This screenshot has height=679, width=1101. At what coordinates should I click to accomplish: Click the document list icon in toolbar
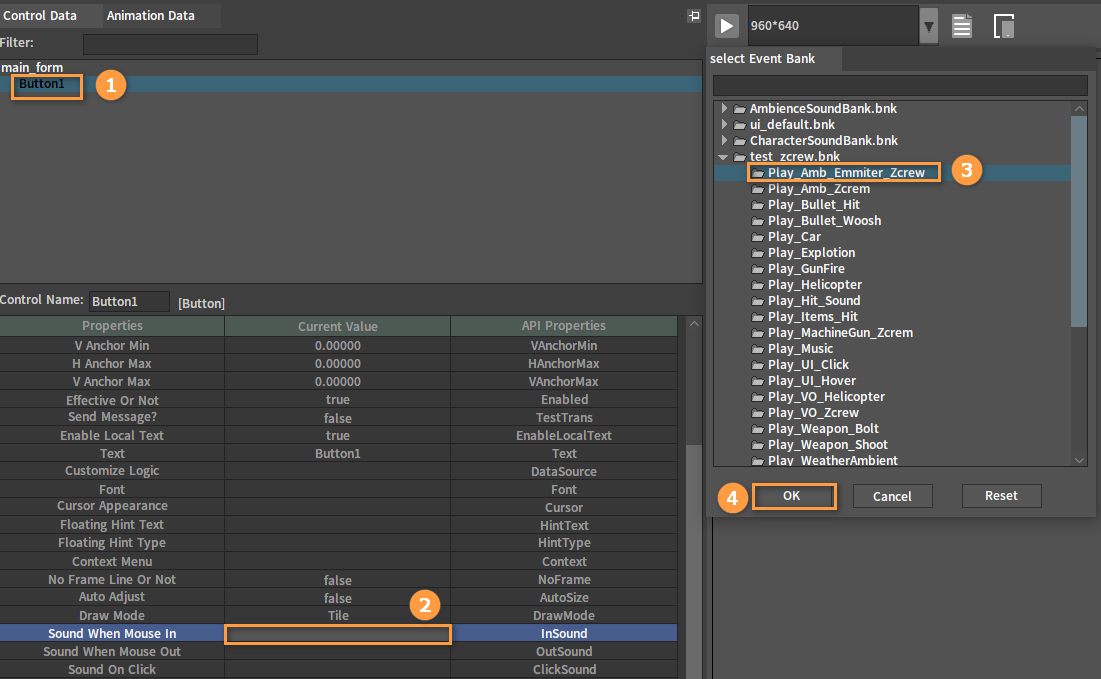pyautogui.click(x=962, y=26)
